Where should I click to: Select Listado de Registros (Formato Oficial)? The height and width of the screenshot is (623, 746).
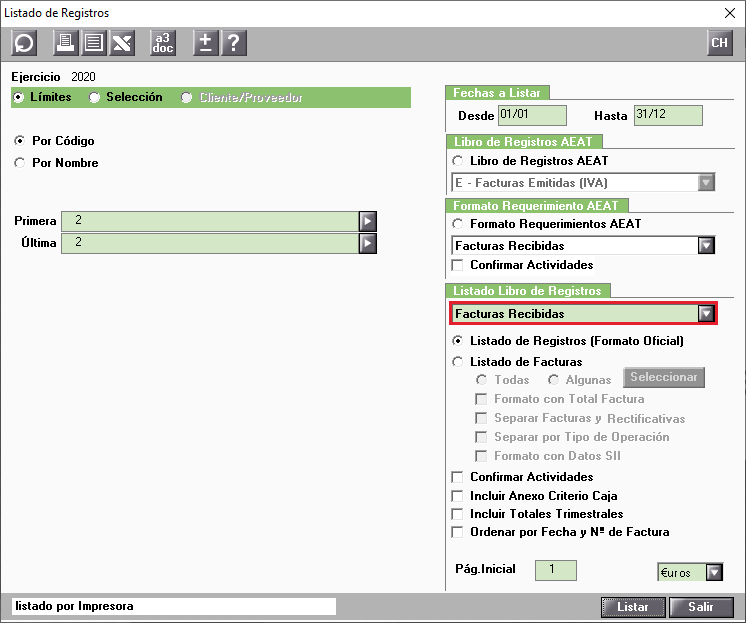458,341
